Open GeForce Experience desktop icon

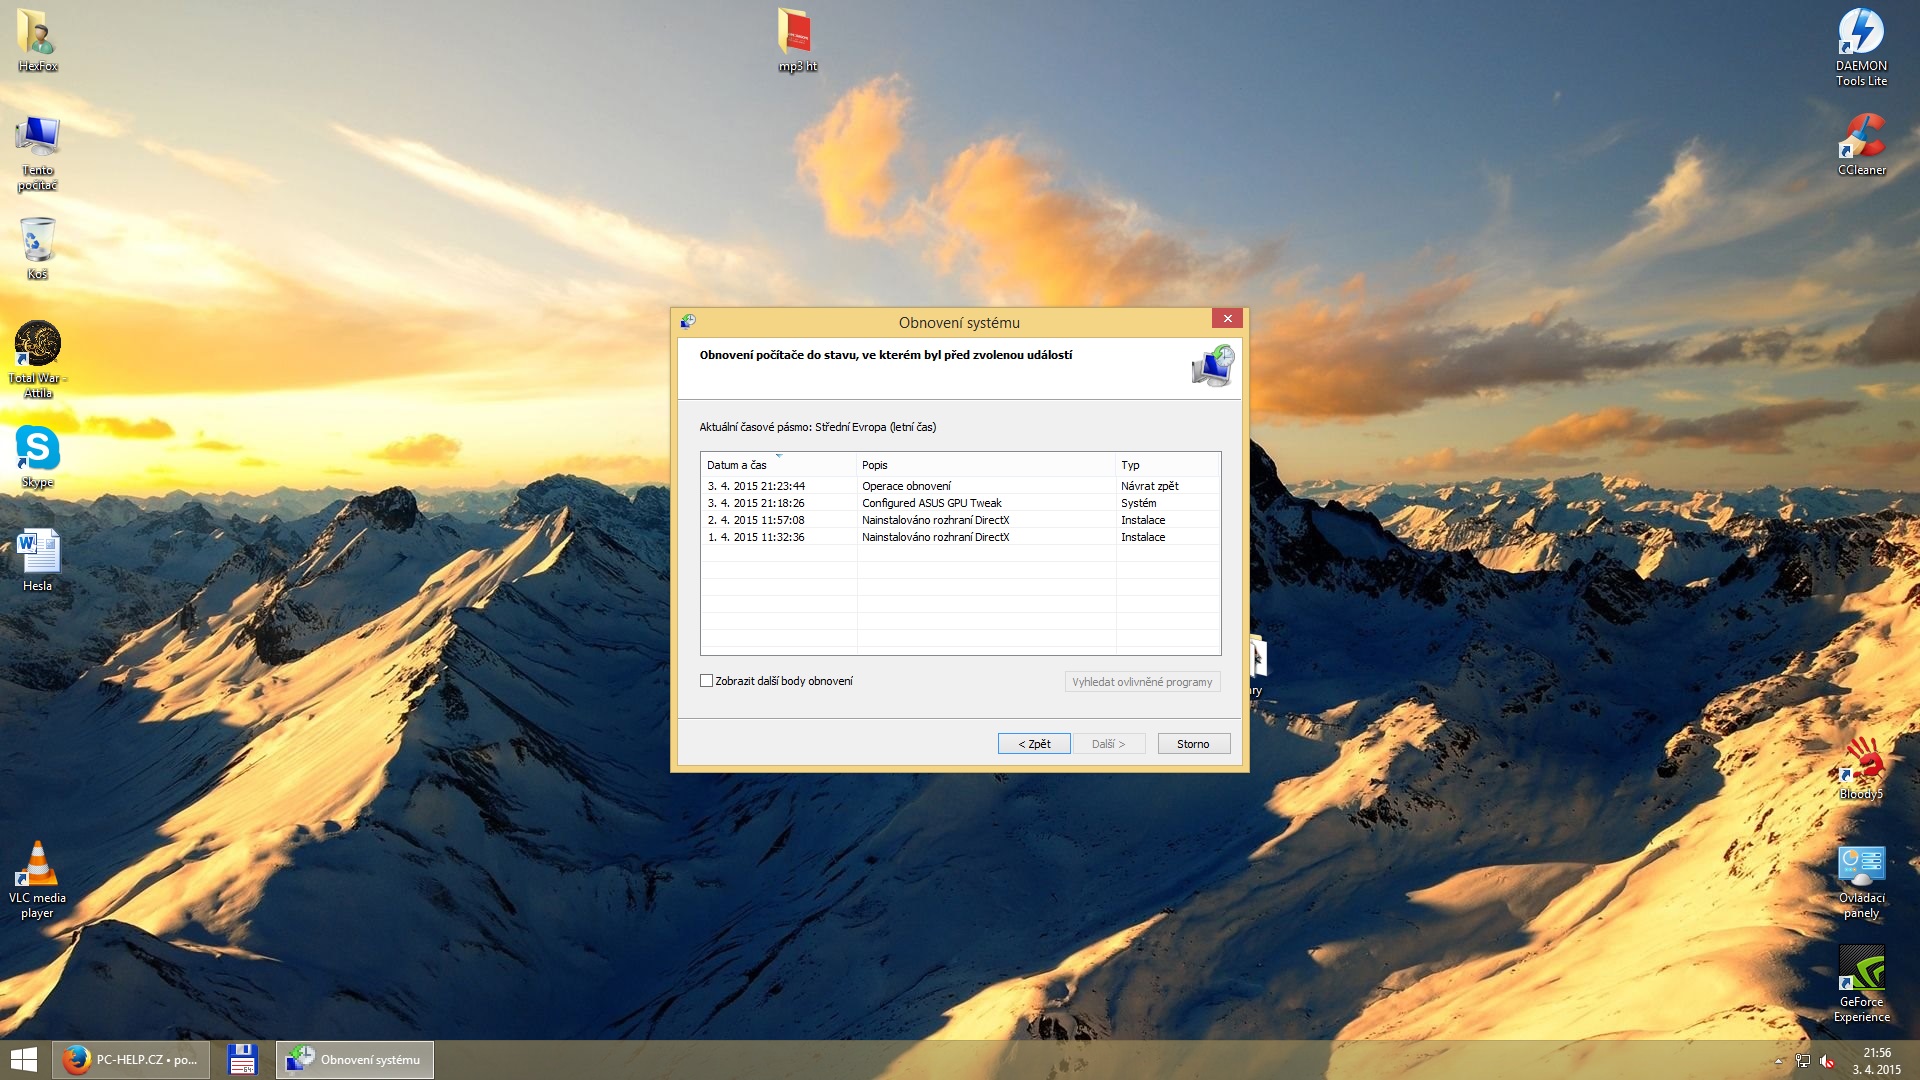[x=1860, y=970]
